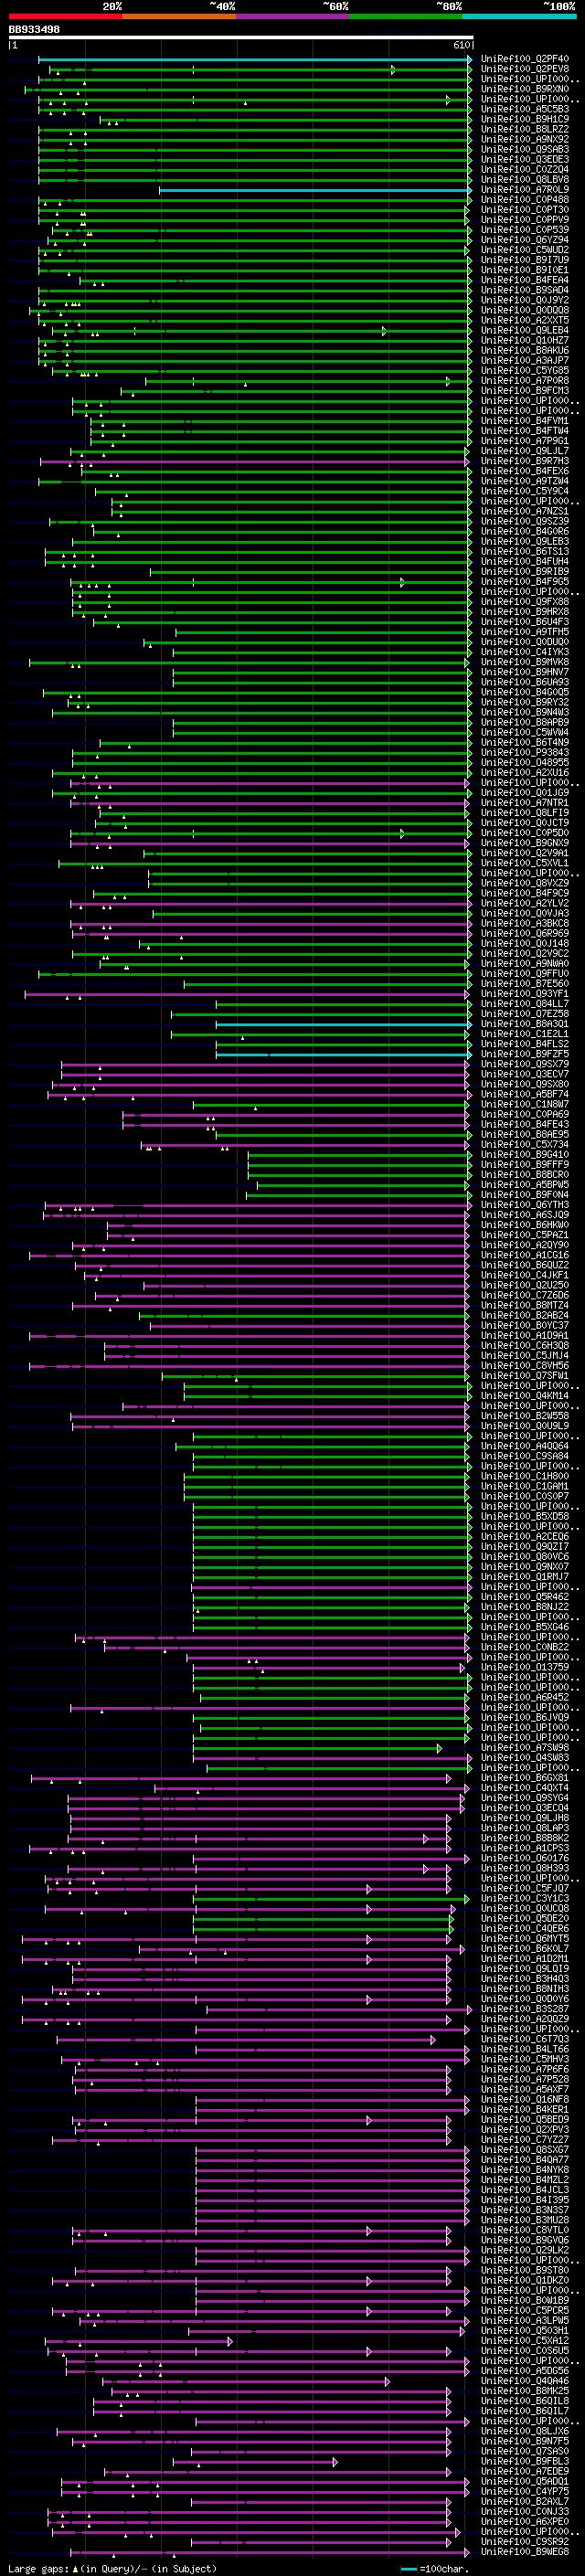The width and height of the screenshot is (585, 2576).
Task: Select hit label UniRef100_B8A3Q1
Action: pyautogui.click(x=525, y=1023)
